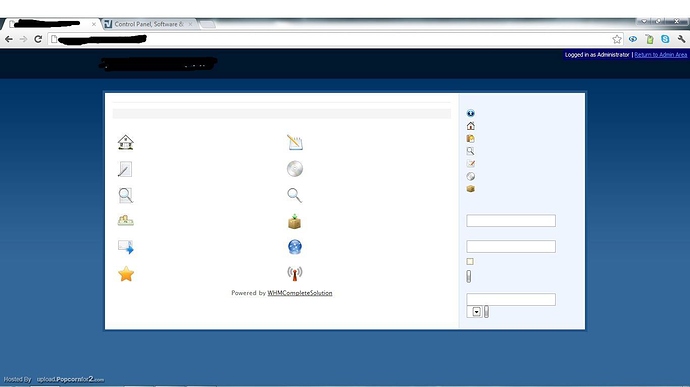Click the blue info circle in sidebar
The image size is (690, 387).
(470, 113)
